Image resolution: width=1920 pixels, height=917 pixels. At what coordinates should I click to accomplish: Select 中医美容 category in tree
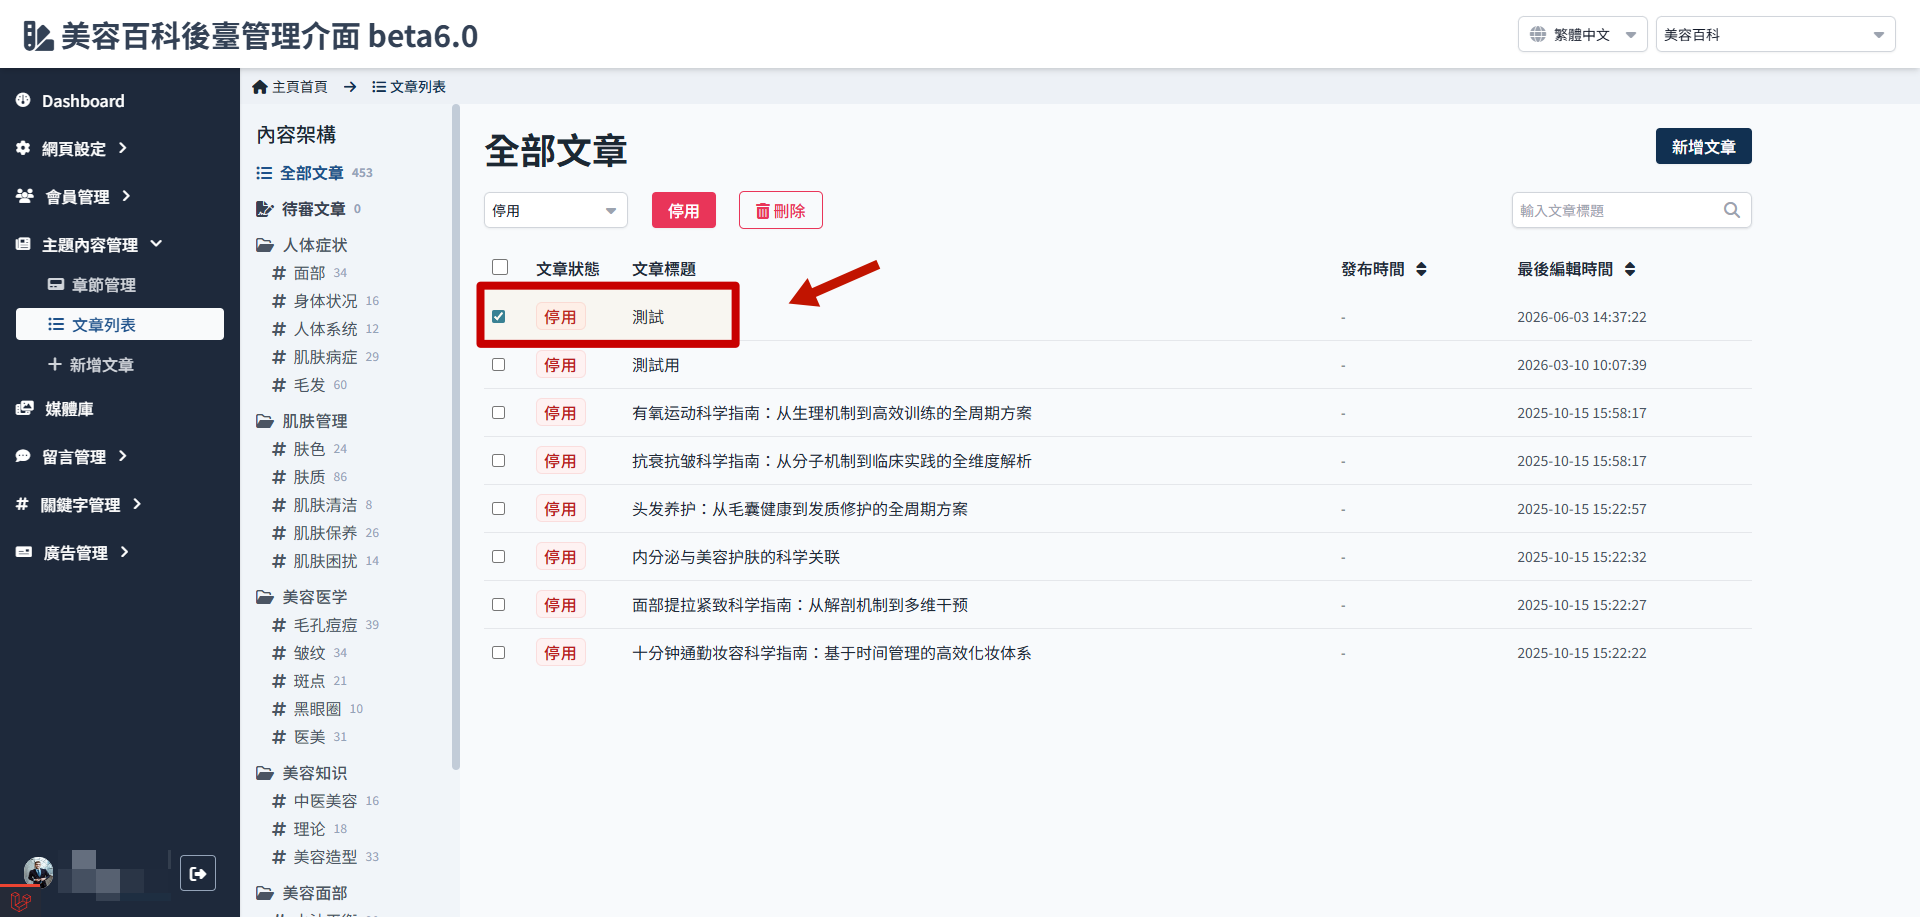pyautogui.click(x=325, y=801)
